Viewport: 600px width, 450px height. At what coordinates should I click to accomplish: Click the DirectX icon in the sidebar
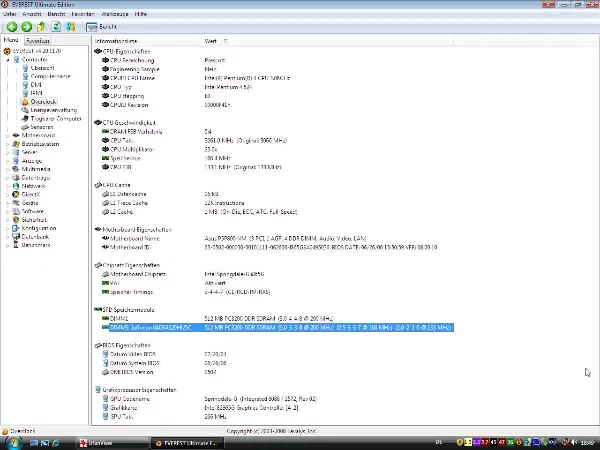coord(15,194)
